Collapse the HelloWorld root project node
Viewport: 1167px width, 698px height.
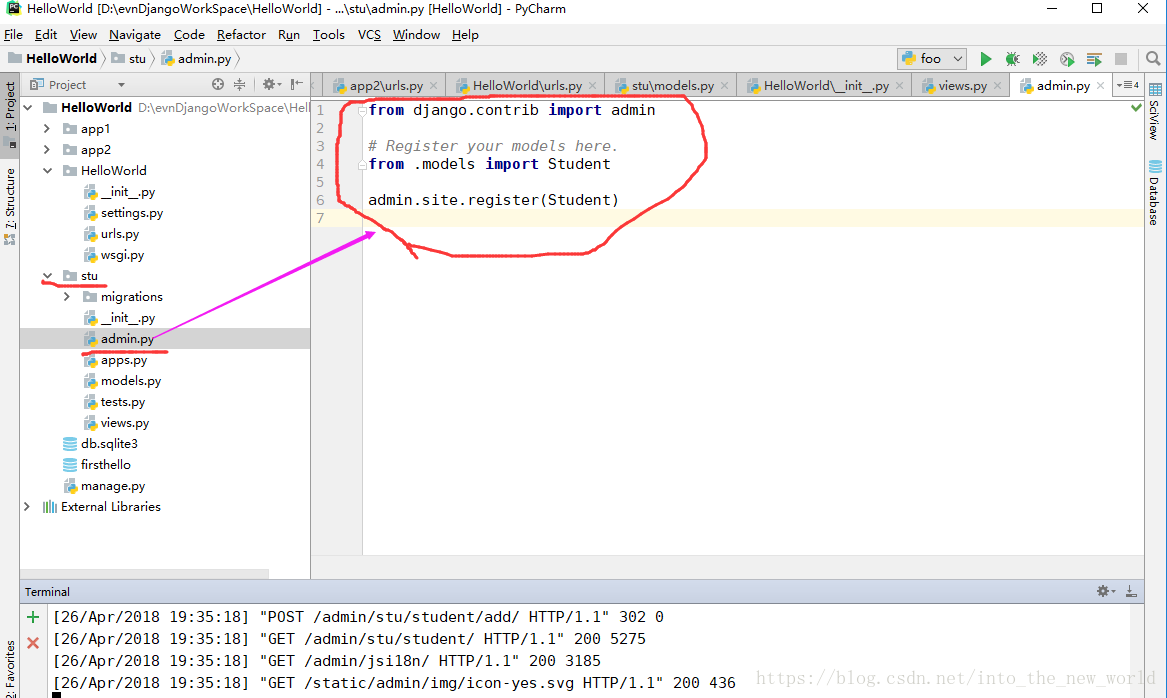pyautogui.click(x=28, y=108)
